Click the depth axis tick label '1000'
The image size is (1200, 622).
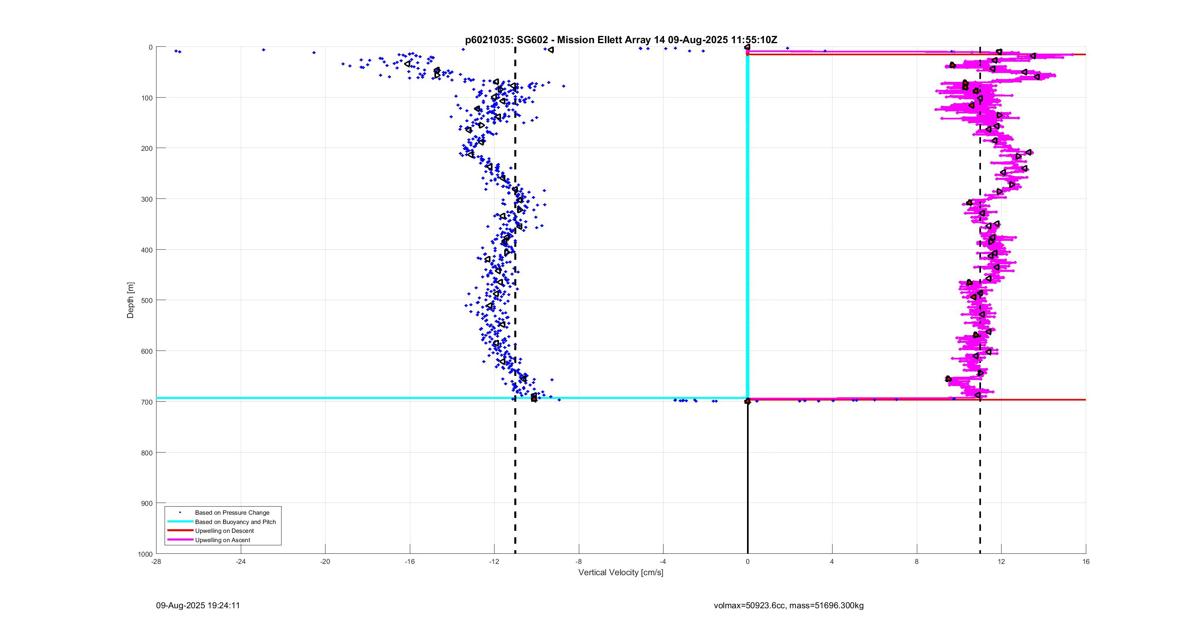(x=144, y=553)
